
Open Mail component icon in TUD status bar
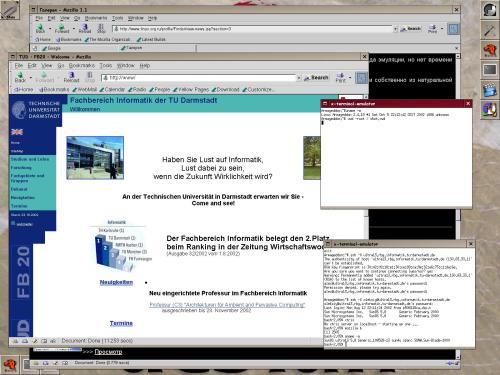[x=25, y=341]
